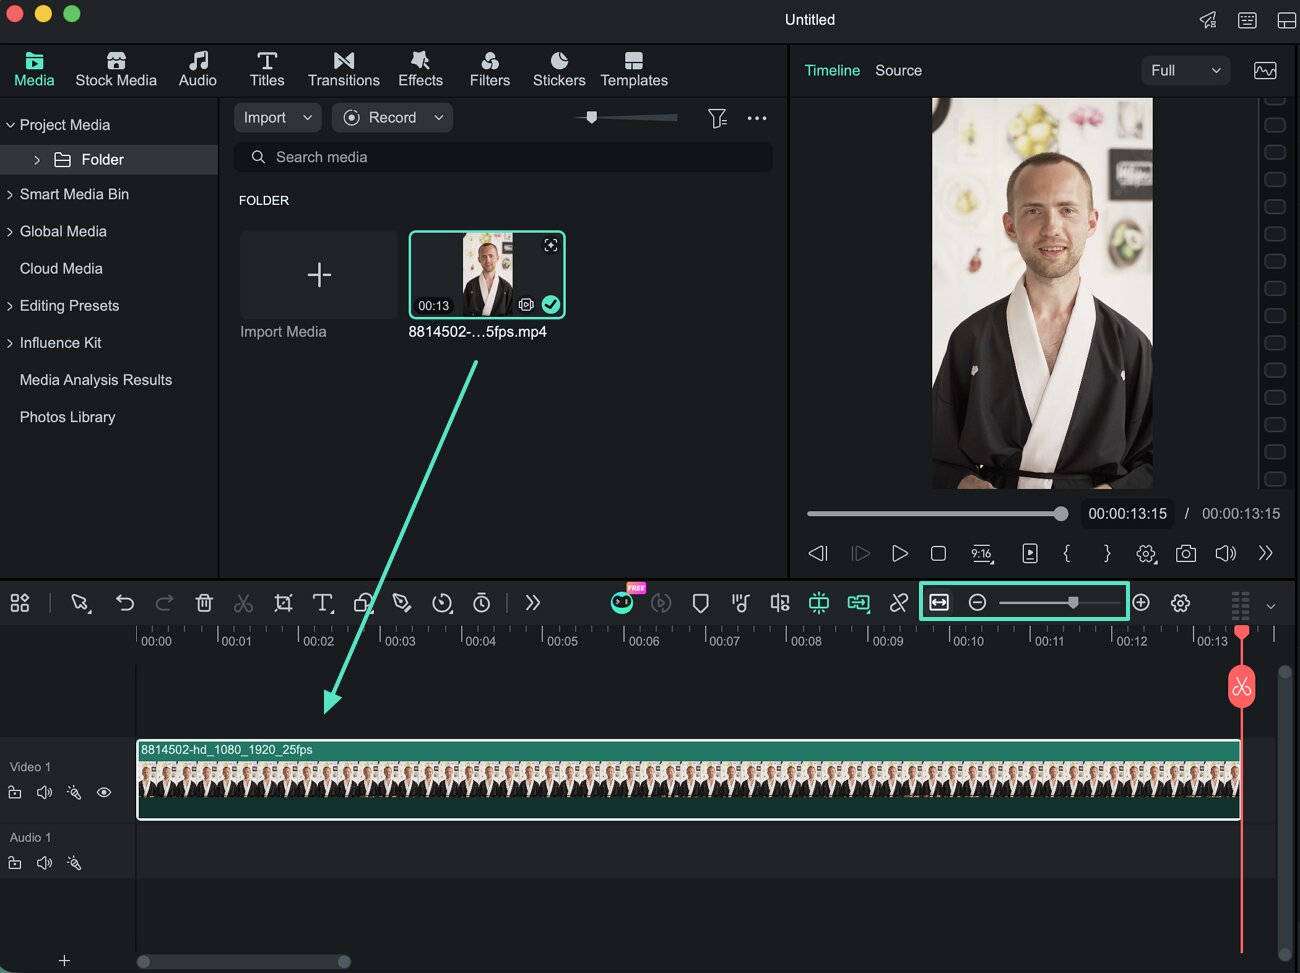The width and height of the screenshot is (1300, 973).
Task: Switch to the Transitions tab
Action: pos(344,70)
